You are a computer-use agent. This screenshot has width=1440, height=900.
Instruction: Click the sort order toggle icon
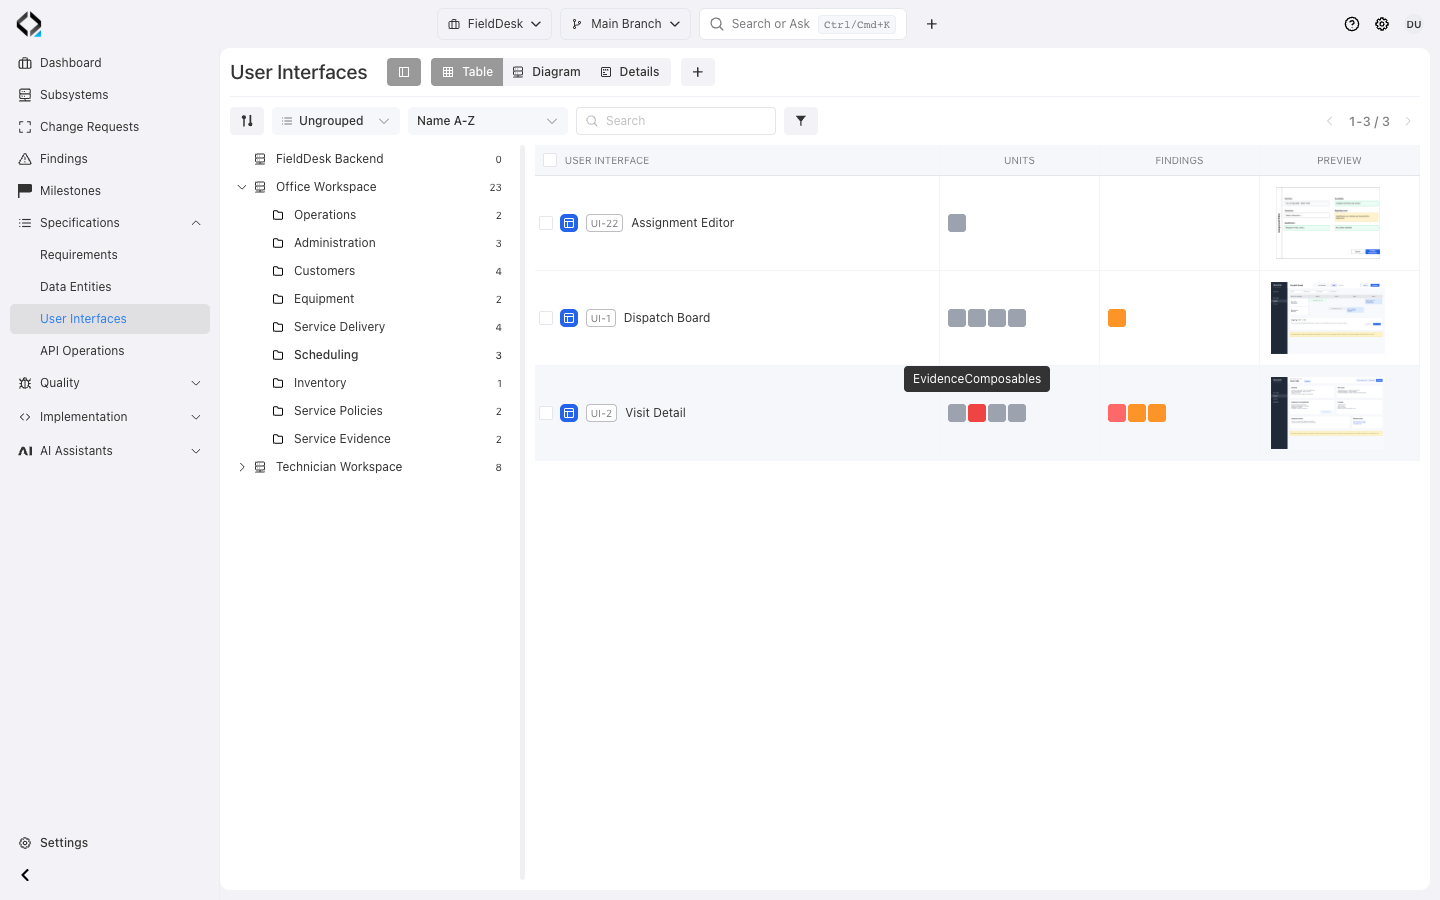[x=247, y=121]
